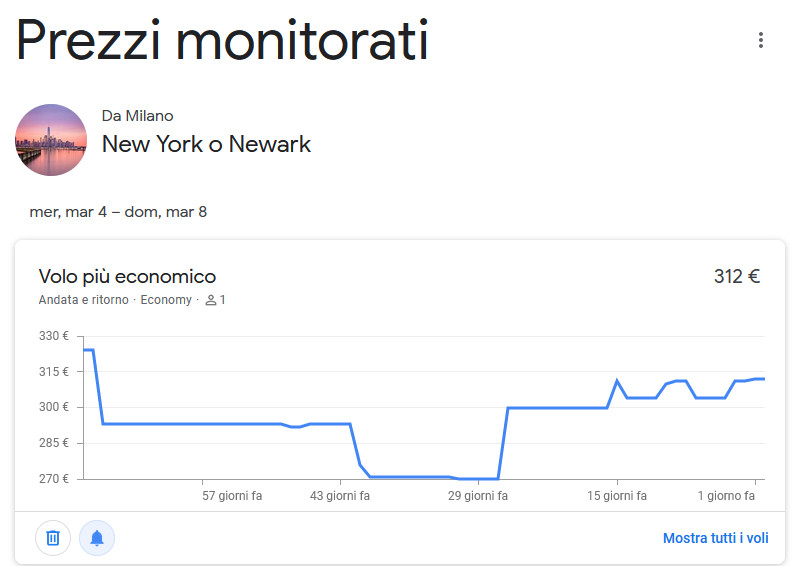Viewport: 798px width, 566px height.
Task: Delete this tracked price with trash icon
Action: click(53, 538)
